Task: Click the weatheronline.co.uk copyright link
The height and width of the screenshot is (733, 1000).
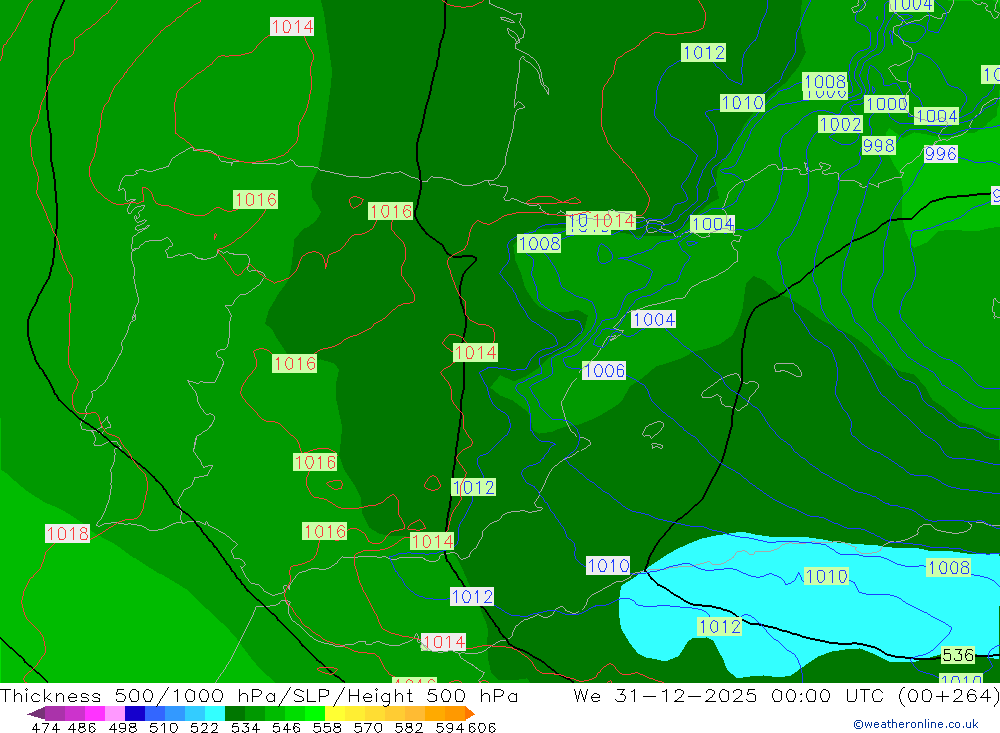Action: (916, 724)
